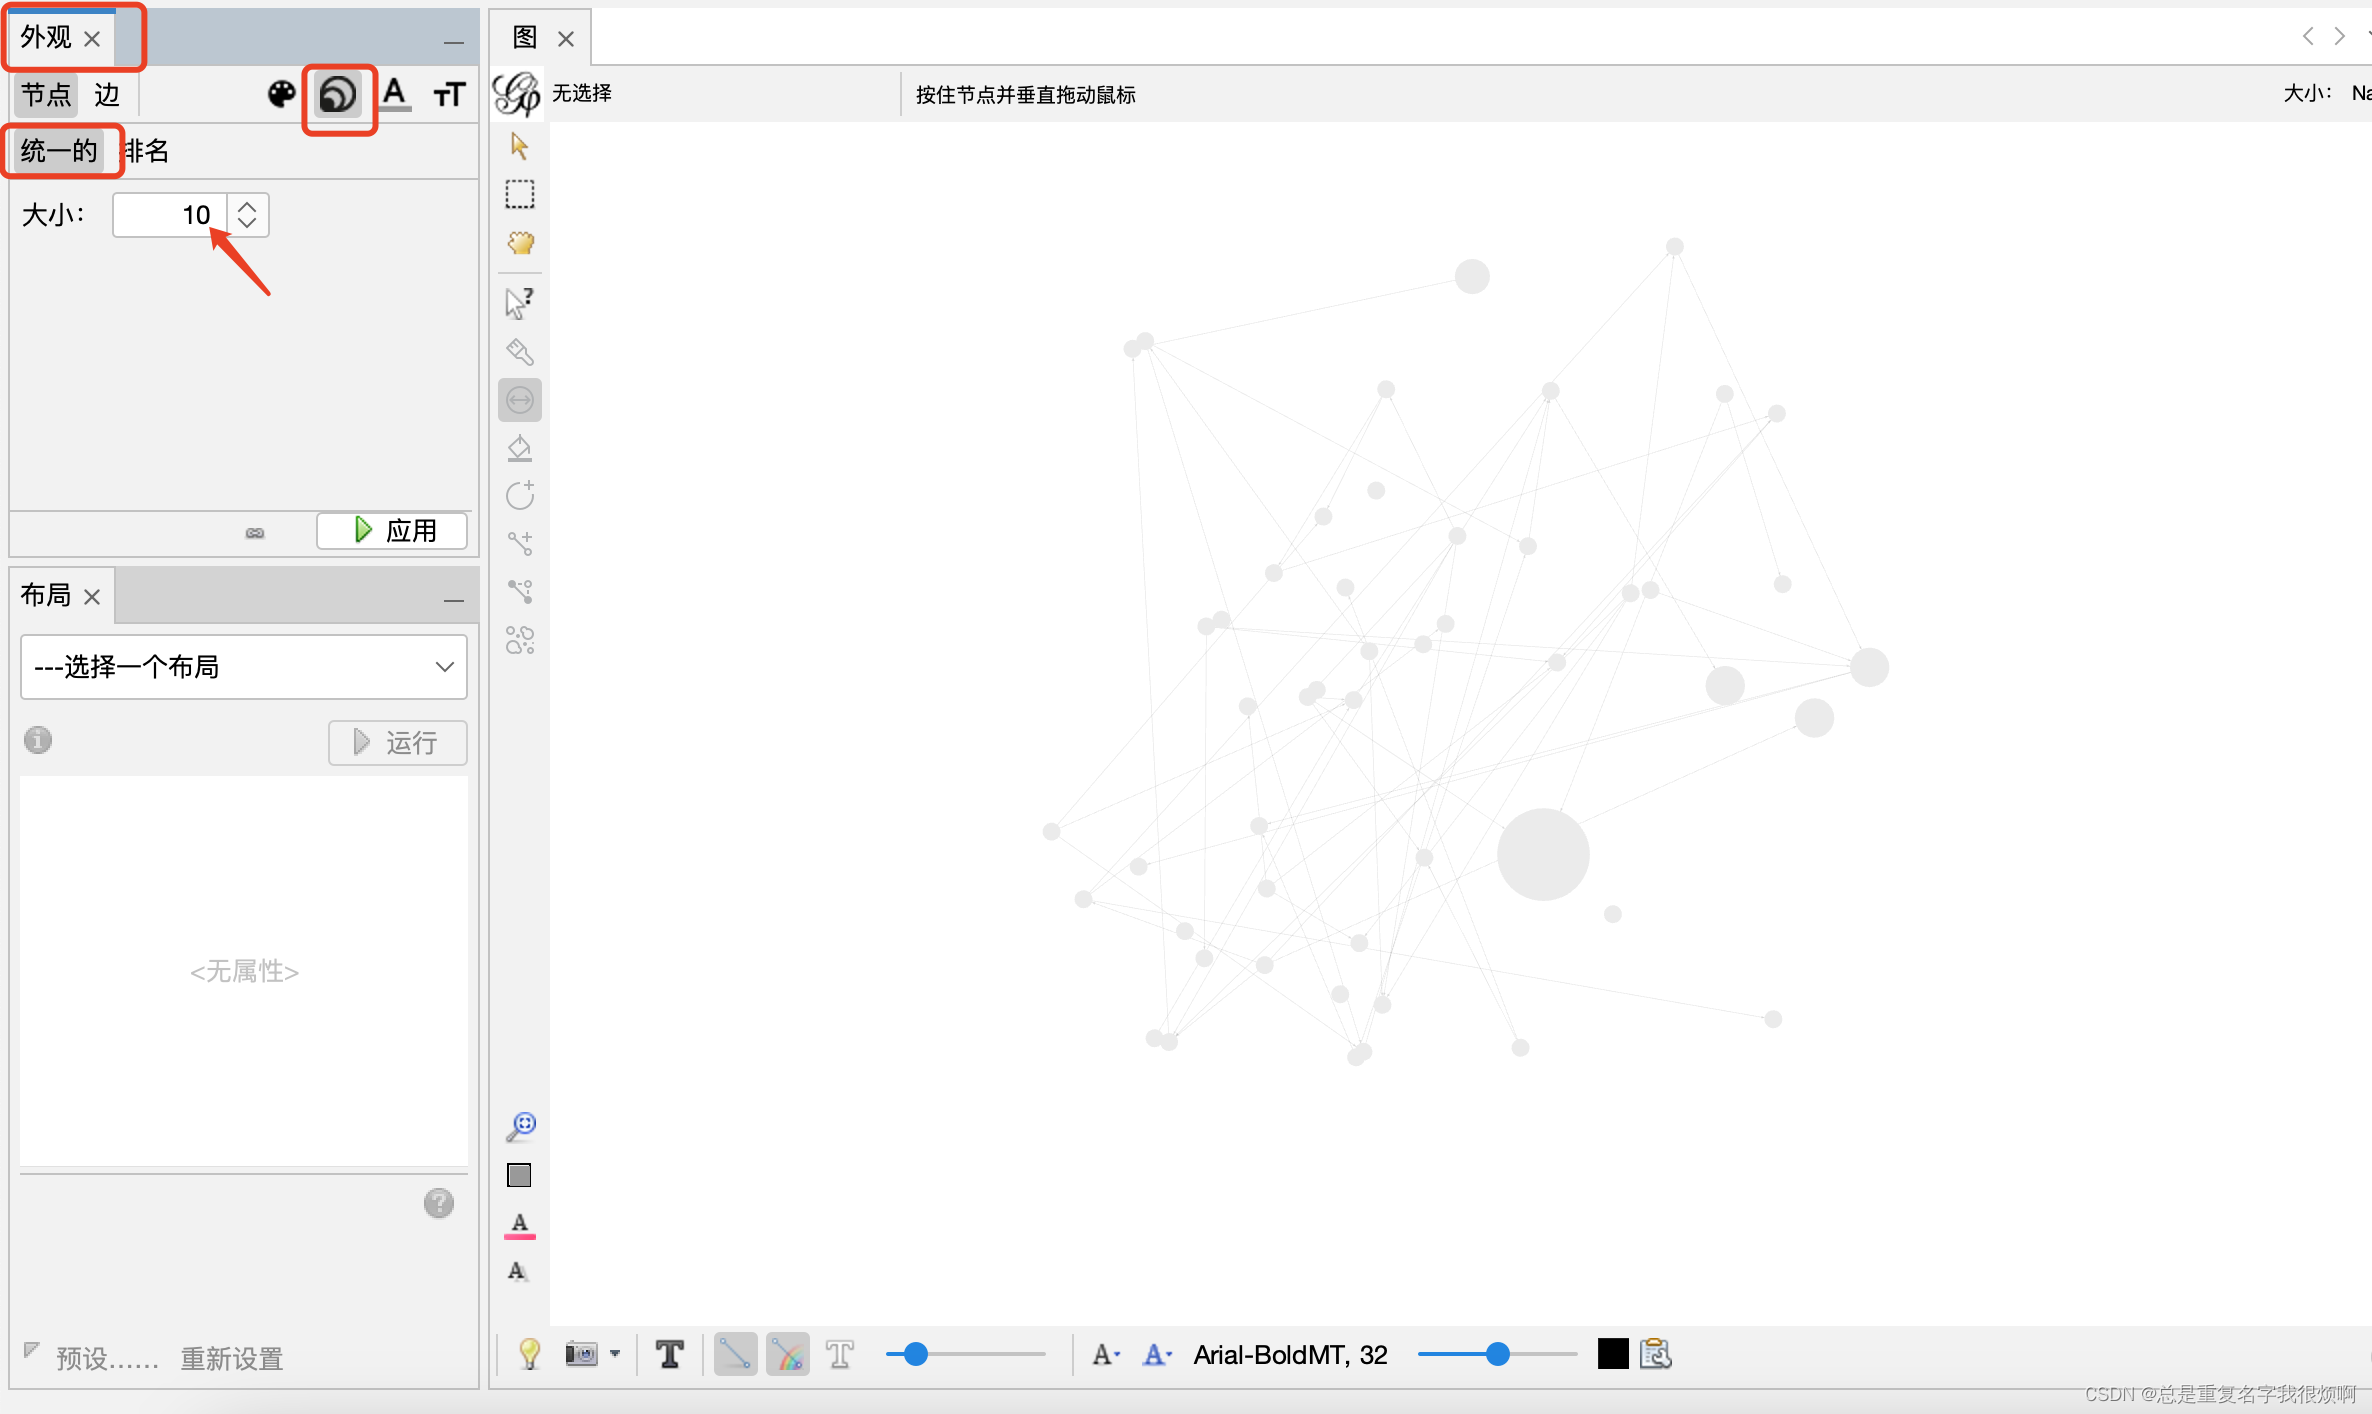
Task: Select the node color palette icon
Action: coord(281,94)
